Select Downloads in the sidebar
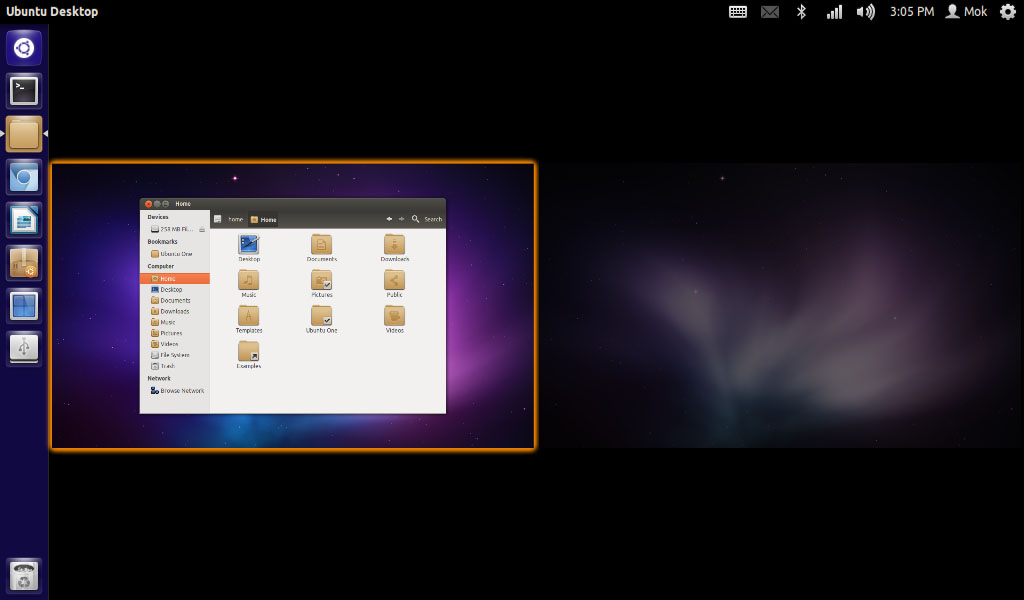1024x600 pixels. 170,311
